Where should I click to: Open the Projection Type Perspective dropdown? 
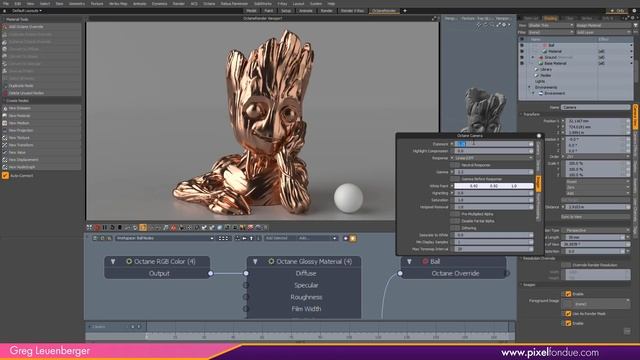click(596, 230)
